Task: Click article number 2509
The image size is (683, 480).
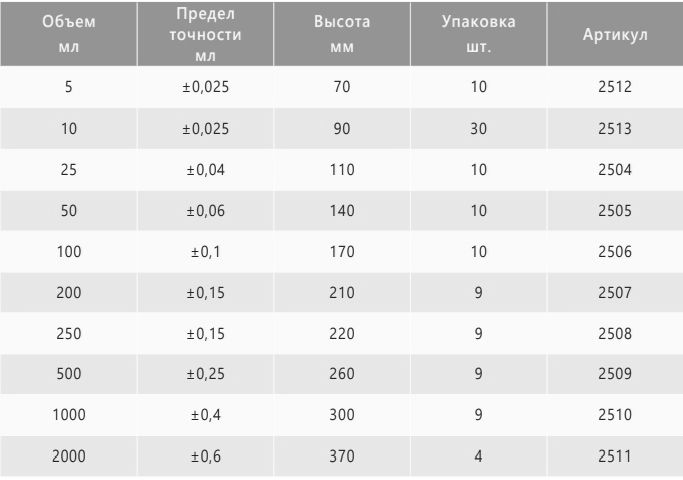Action: [x=615, y=374]
